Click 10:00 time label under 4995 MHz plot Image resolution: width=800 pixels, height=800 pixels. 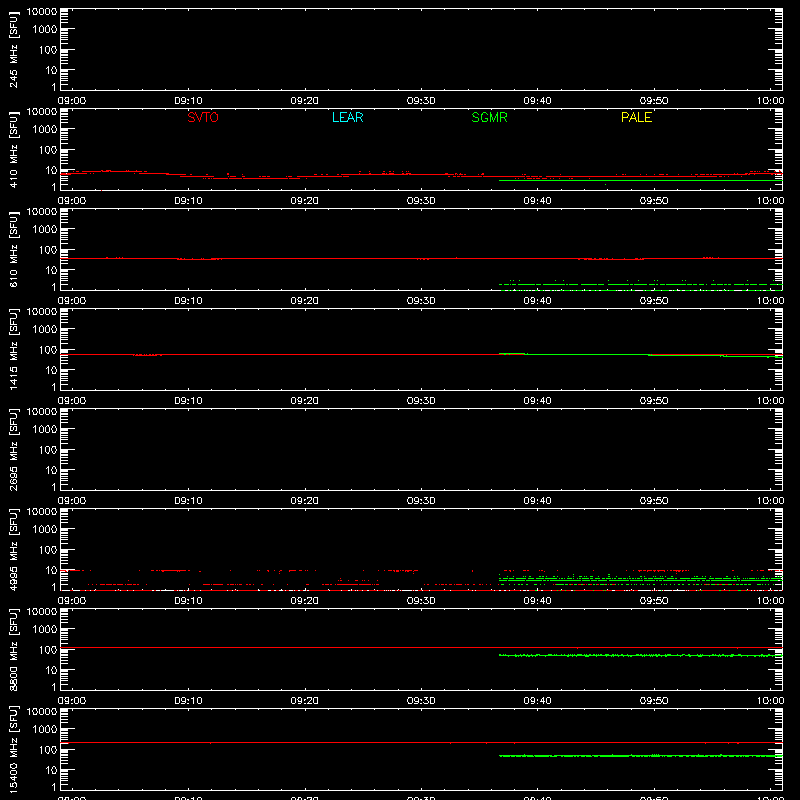(x=770, y=601)
